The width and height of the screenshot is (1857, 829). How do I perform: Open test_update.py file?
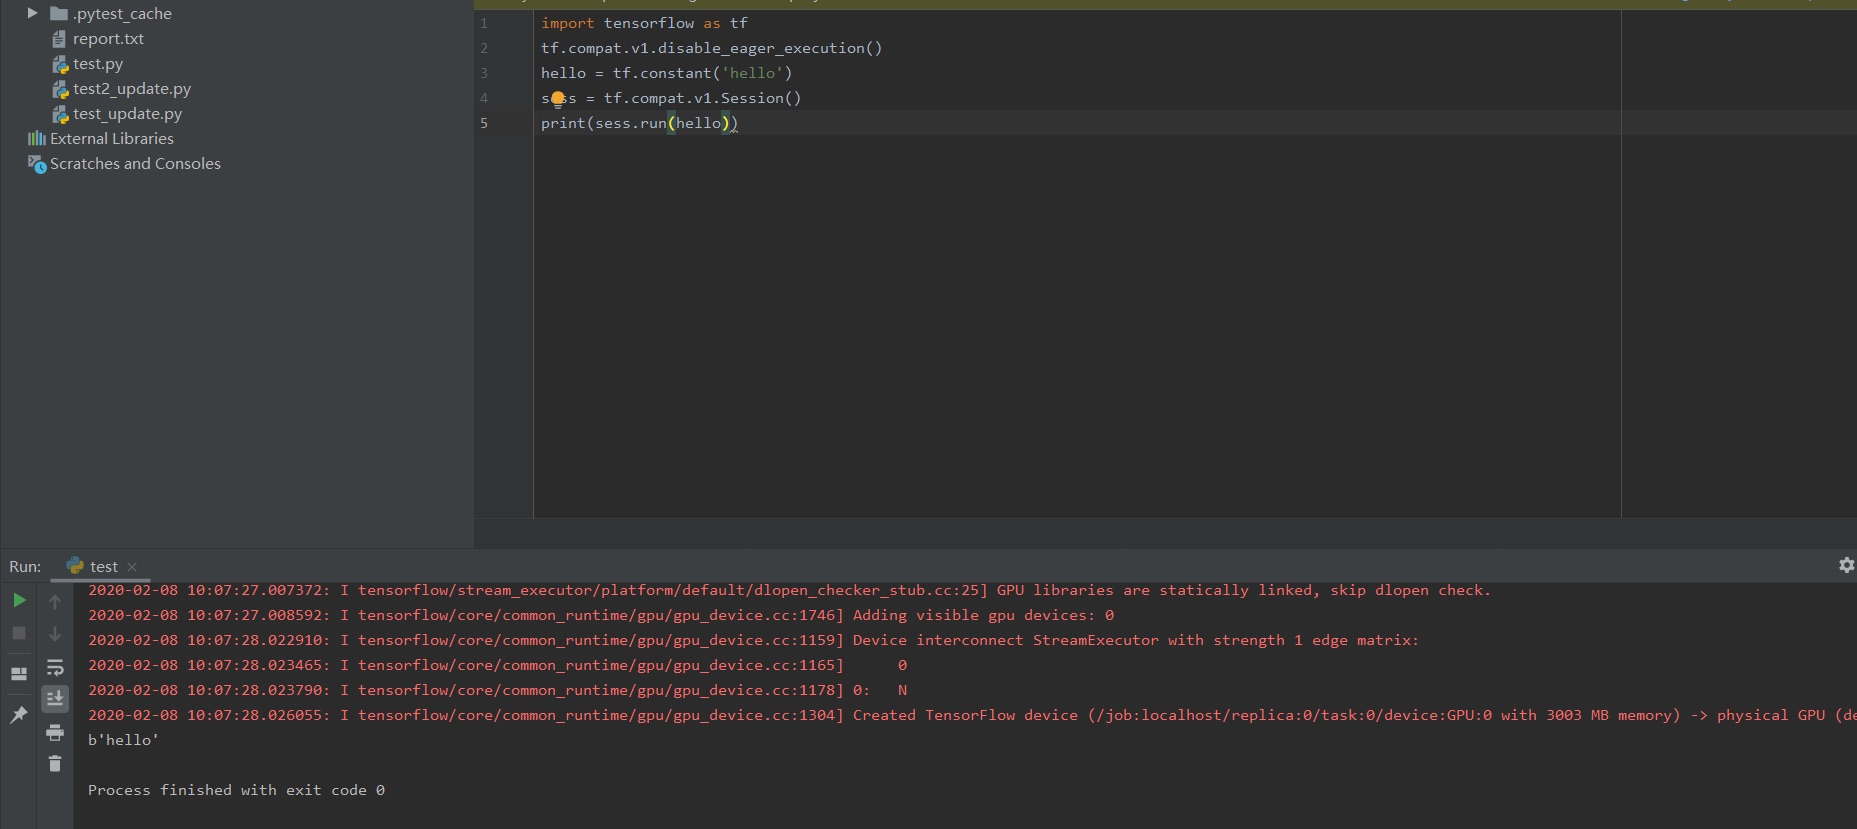127,113
